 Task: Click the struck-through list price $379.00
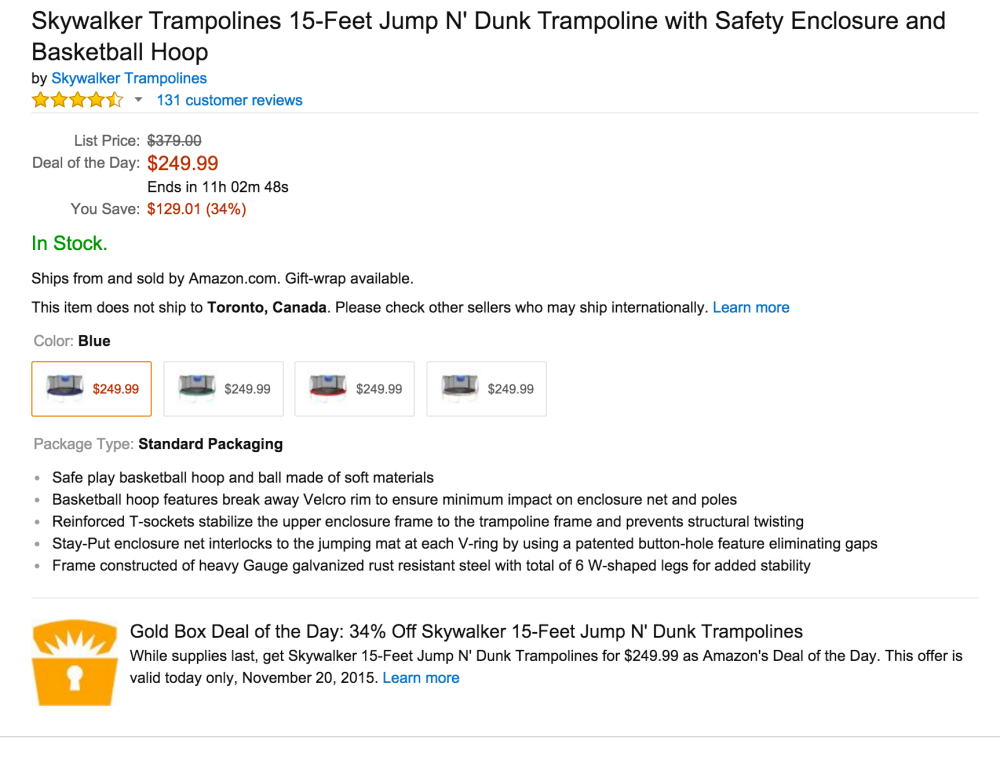(174, 141)
